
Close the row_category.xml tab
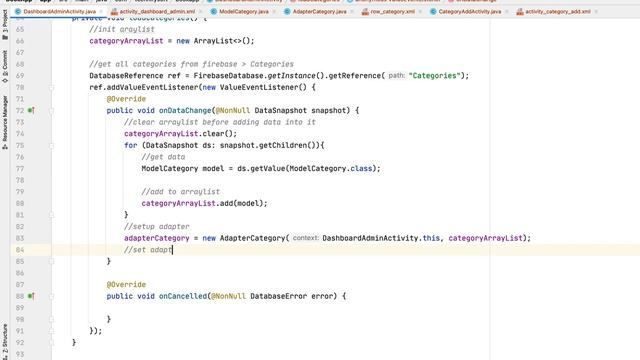[x=420, y=12]
